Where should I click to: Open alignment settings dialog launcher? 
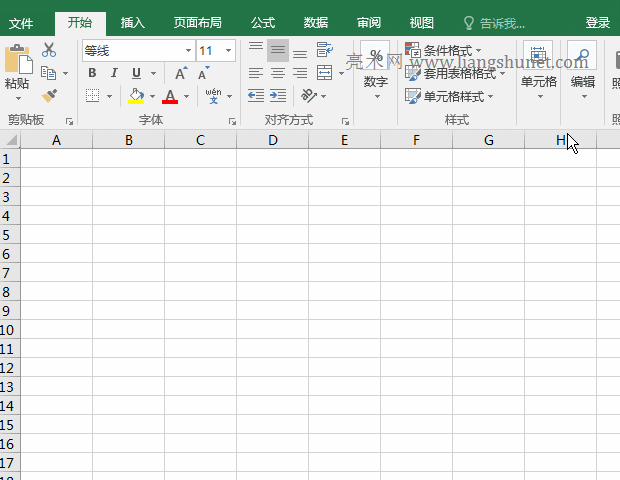[346, 121]
